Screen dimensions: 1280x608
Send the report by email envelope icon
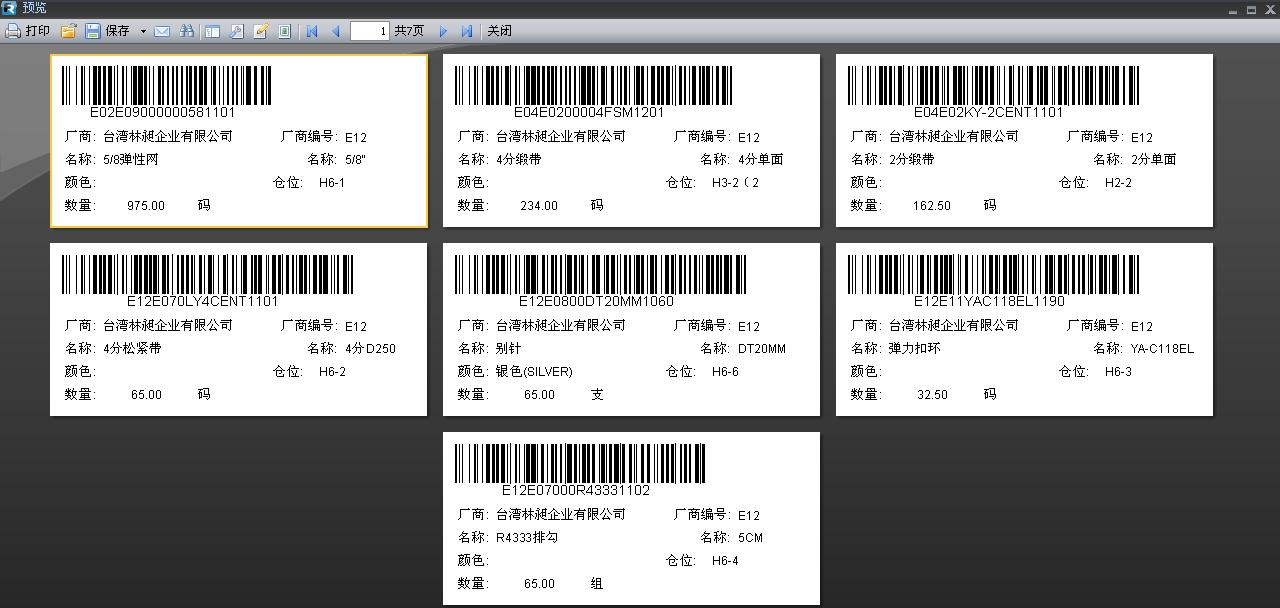tap(162, 31)
